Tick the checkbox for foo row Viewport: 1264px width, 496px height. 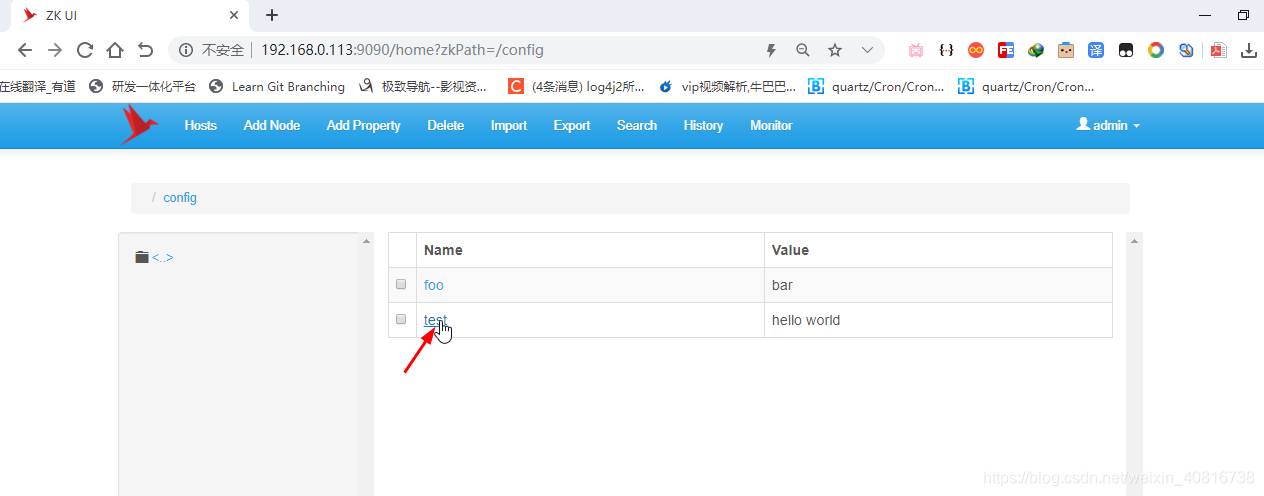tap(401, 284)
